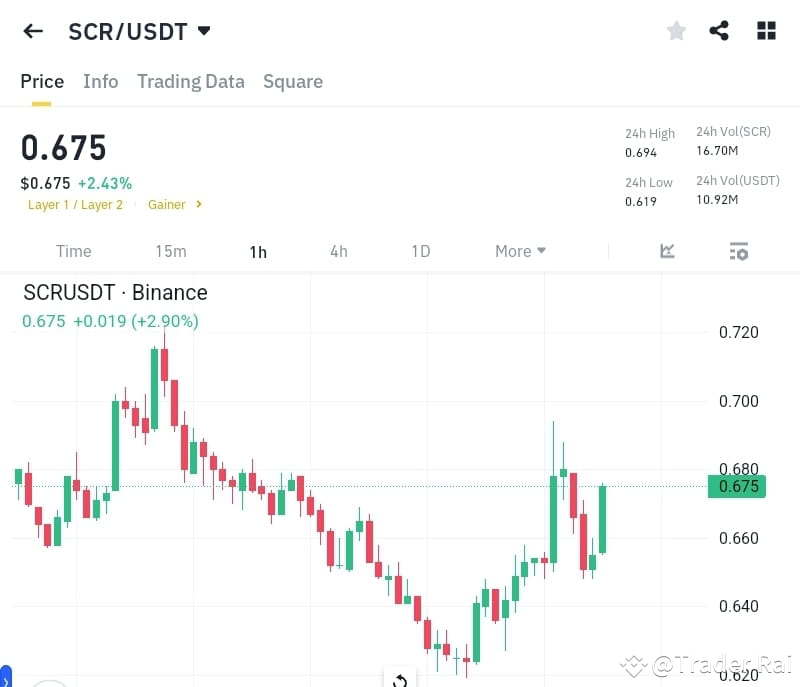
Task: Select the 4h timeframe
Action: 338,251
